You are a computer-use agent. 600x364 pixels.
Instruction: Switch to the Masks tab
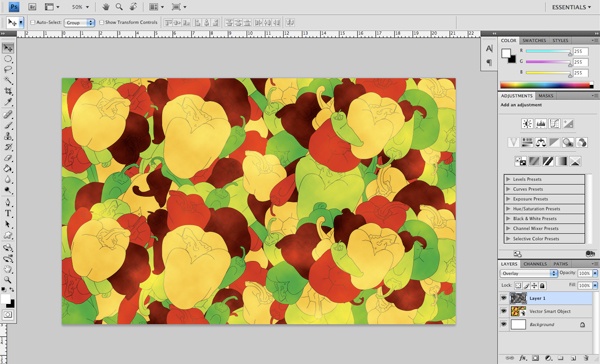point(546,96)
